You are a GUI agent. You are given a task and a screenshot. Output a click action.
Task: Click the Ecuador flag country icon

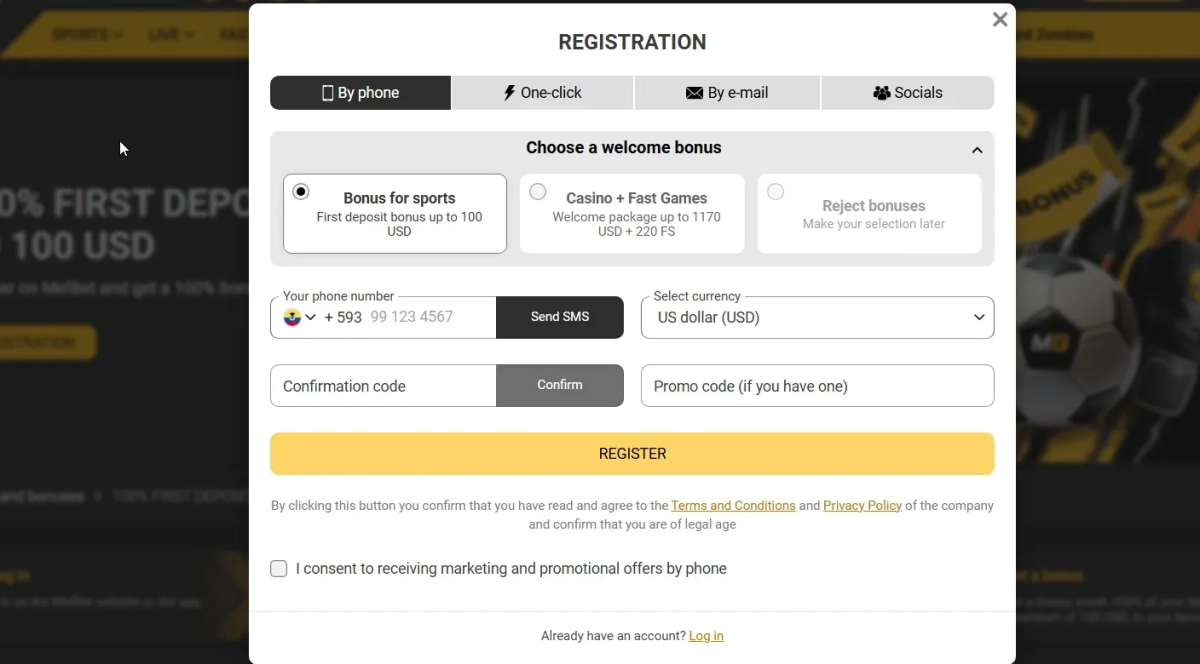[292, 317]
